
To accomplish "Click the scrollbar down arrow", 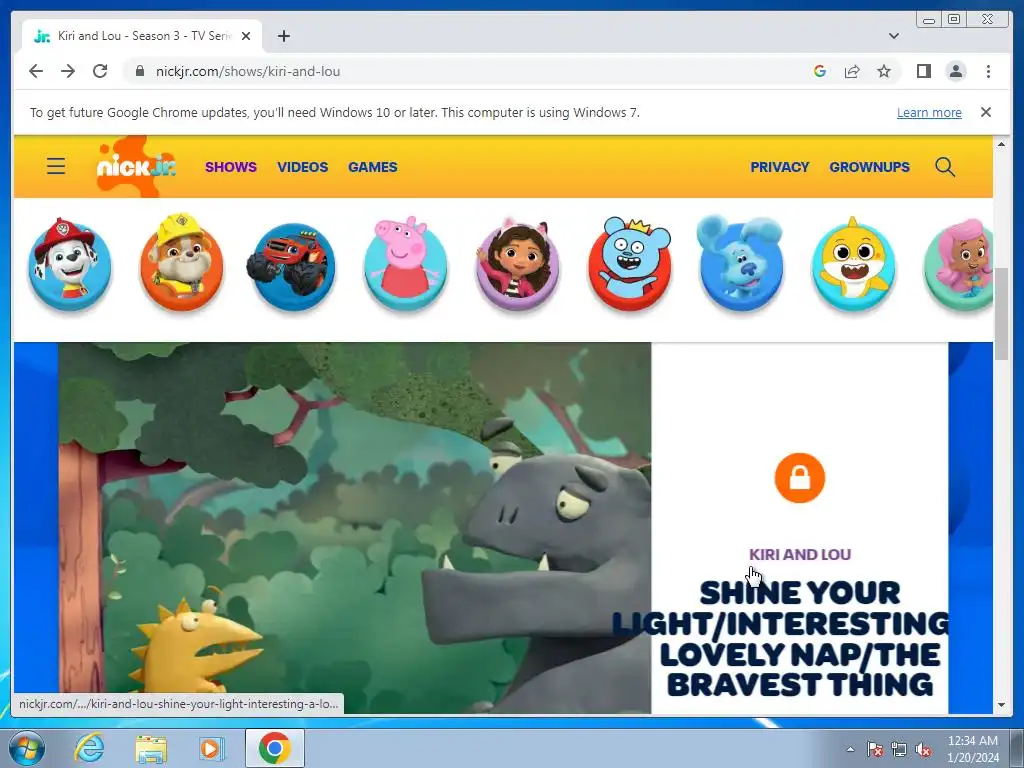I will point(1001,705).
